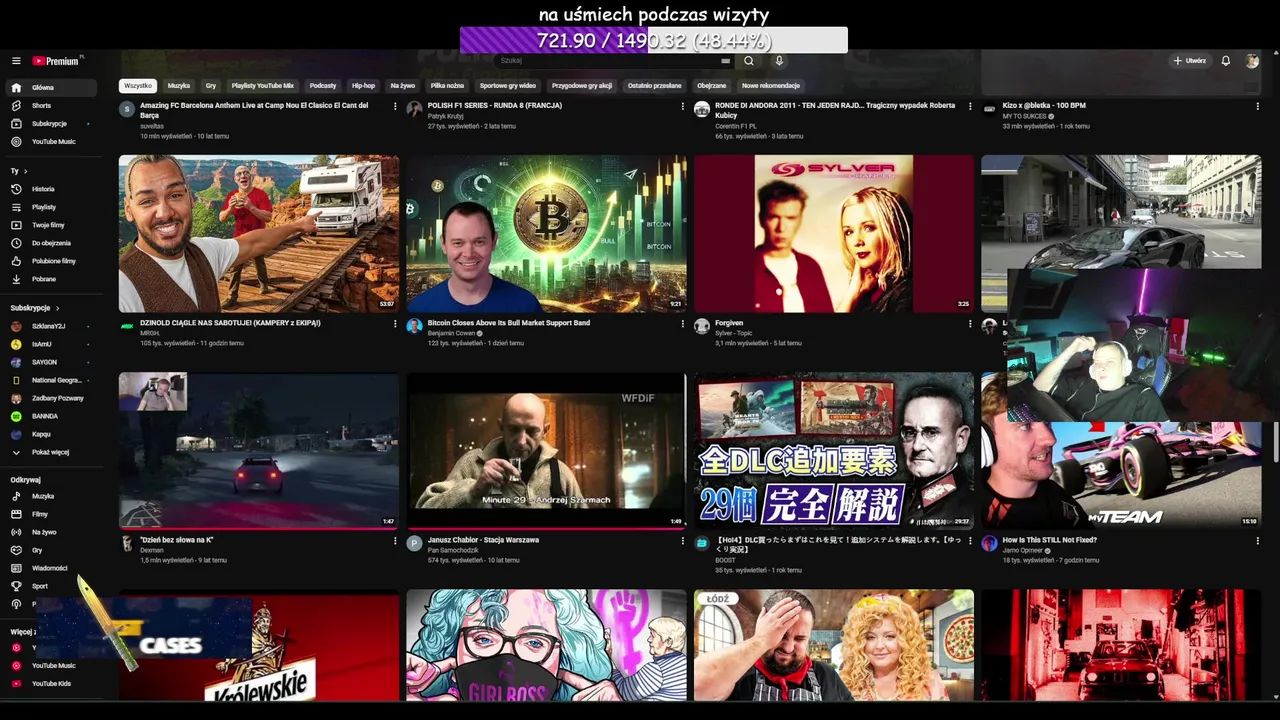The width and height of the screenshot is (1280, 720).
Task: Select the Podcasty filter chip
Action: click(323, 86)
